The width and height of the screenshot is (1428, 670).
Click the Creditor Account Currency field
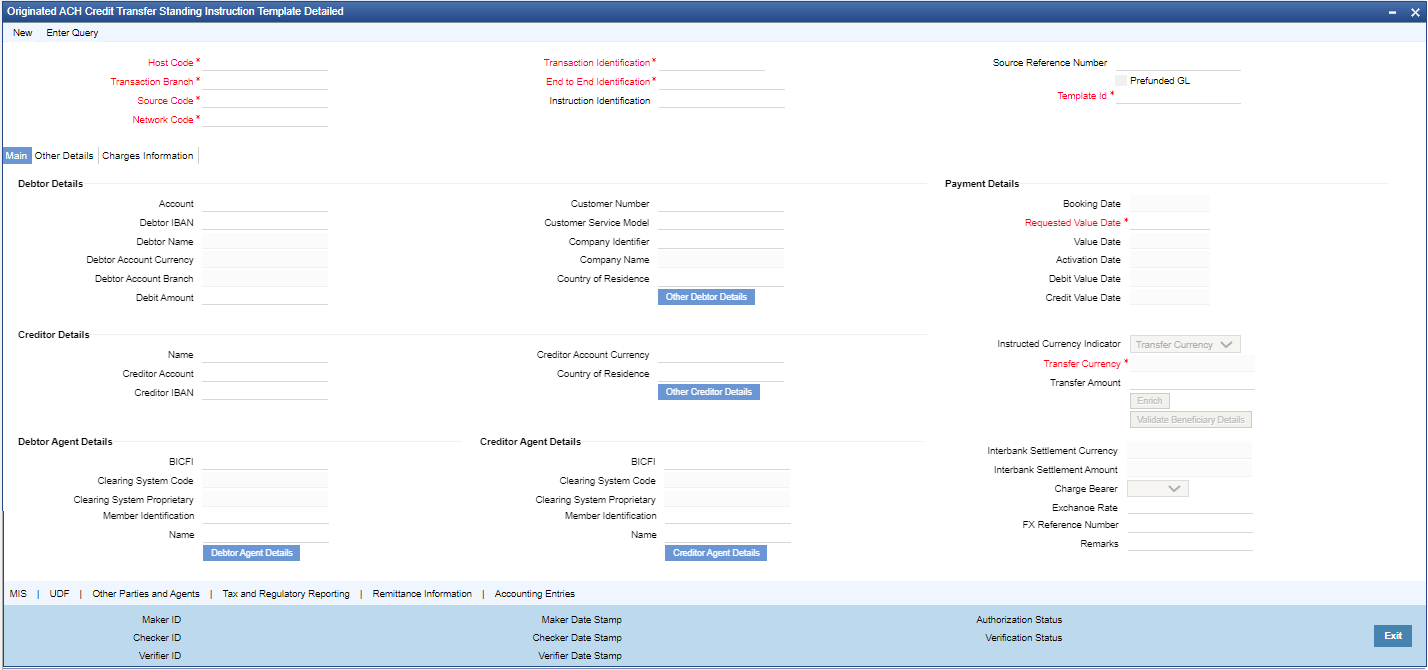[x=721, y=355]
